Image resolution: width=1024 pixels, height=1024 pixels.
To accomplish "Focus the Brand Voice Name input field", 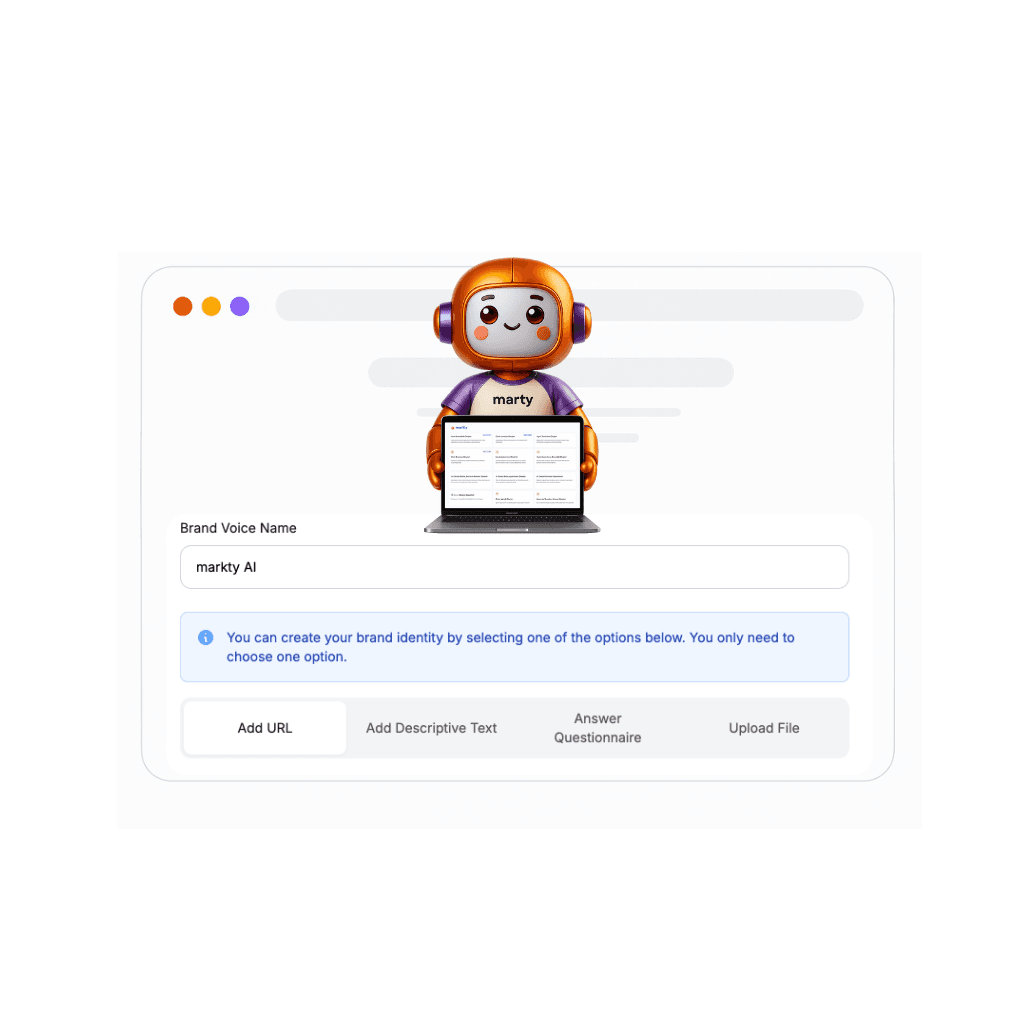I will pyautogui.click(x=515, y=567).
